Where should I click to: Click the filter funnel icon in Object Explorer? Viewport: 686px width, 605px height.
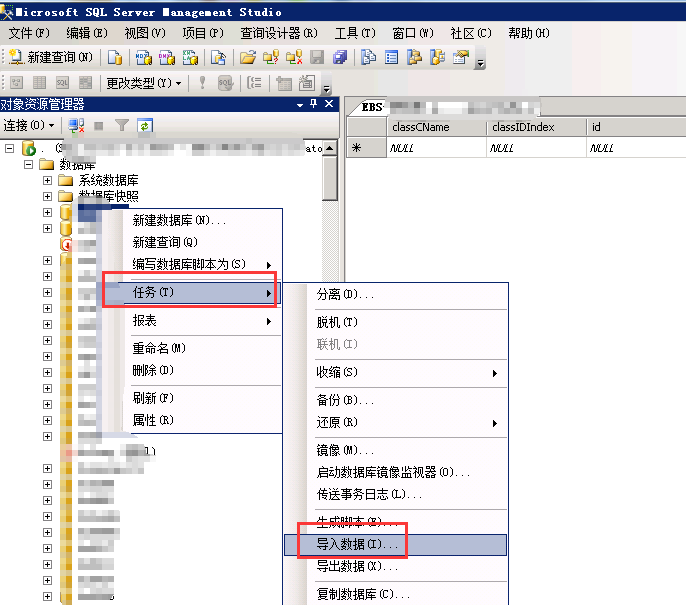(x=122, y=126)
